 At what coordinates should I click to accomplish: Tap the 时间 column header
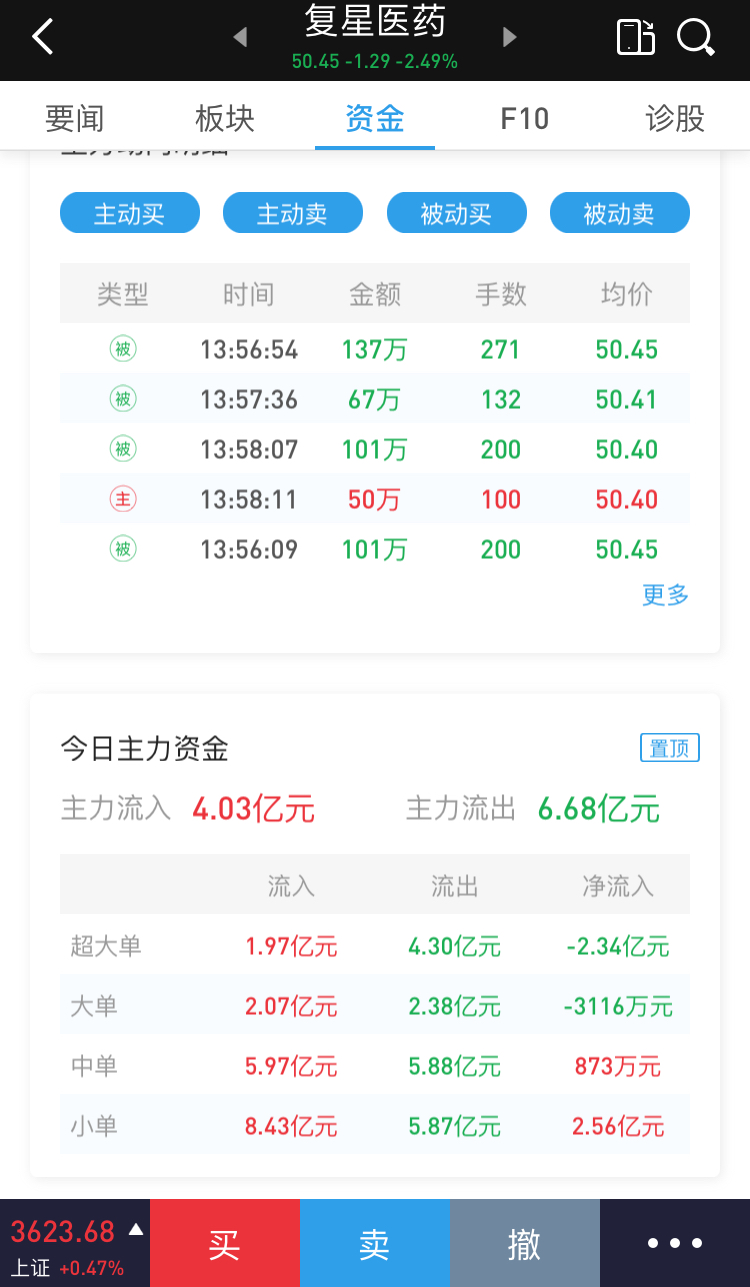pyautogui.click(x=249, y=294)
